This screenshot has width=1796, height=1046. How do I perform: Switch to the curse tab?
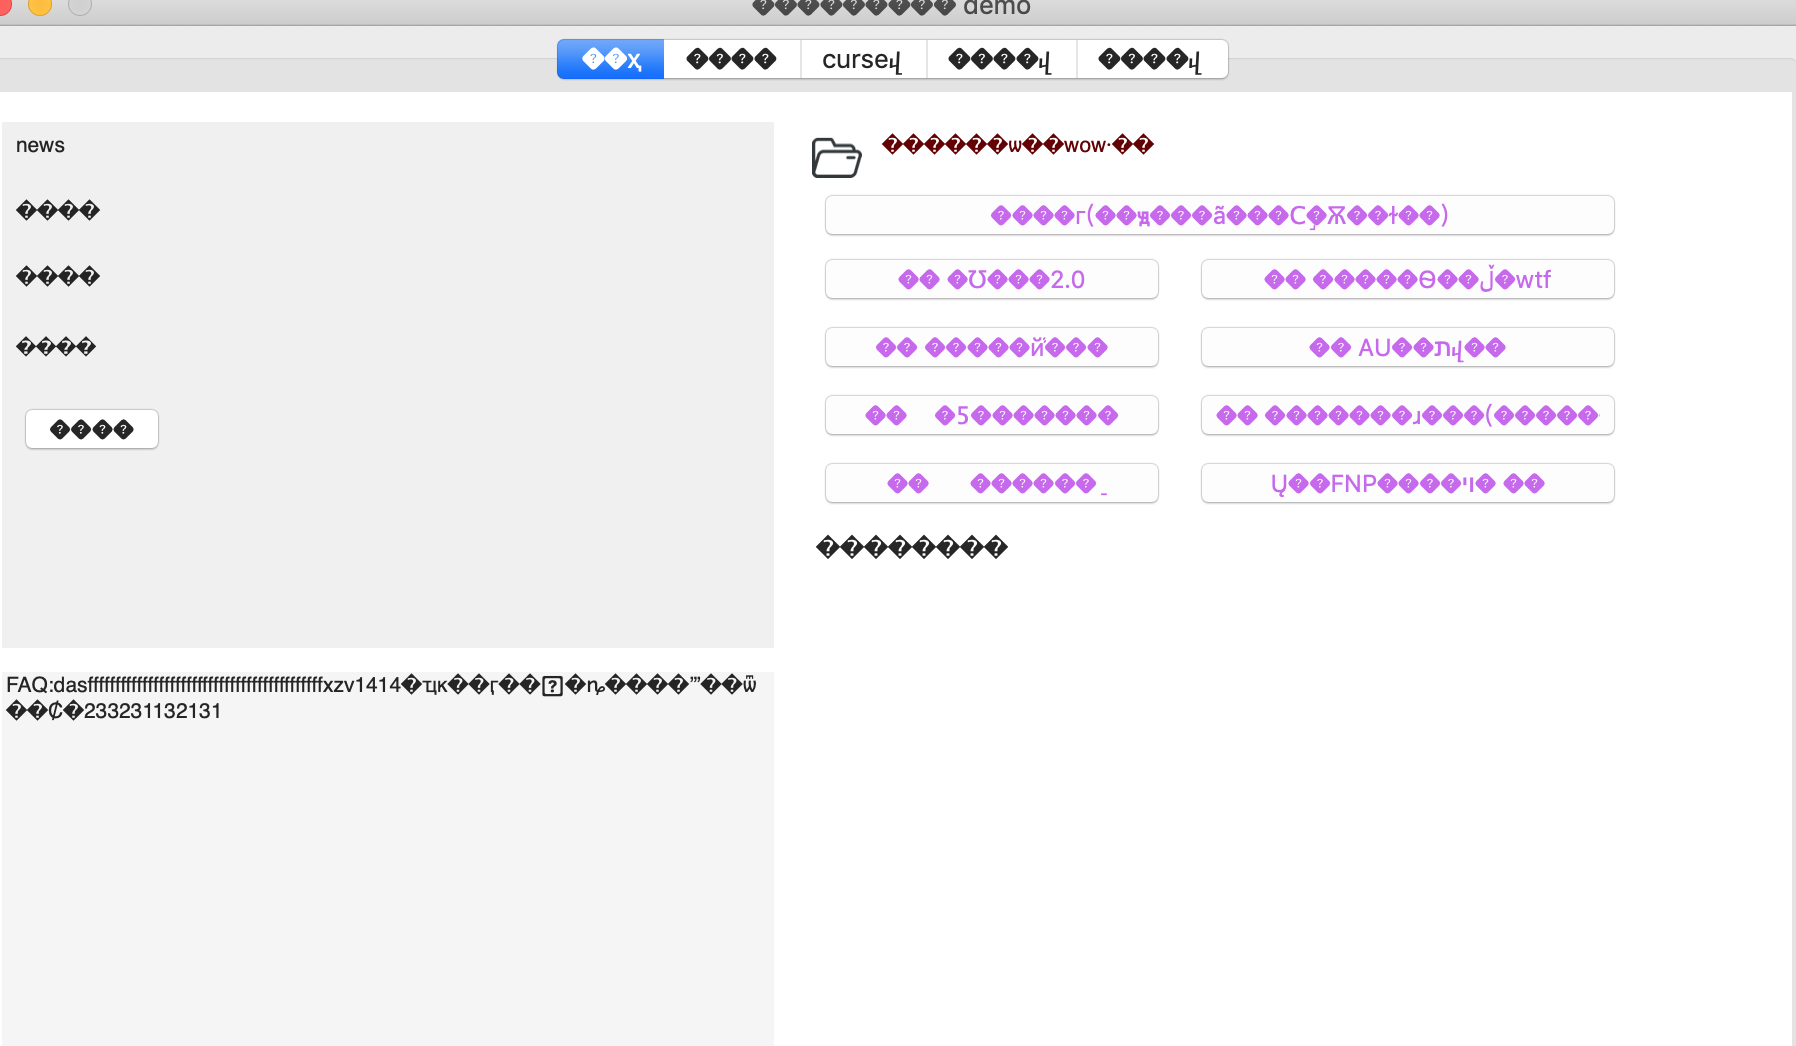(862, 58)
